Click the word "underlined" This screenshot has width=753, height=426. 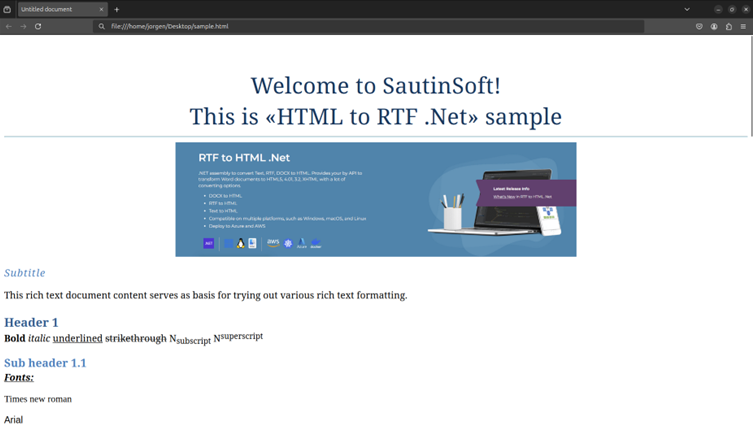[77, 338]
